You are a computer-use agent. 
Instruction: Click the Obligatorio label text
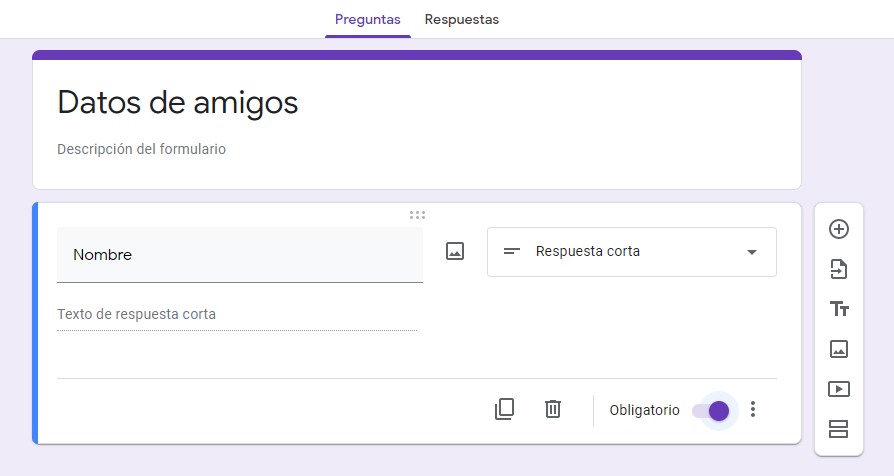pos(644,411)
